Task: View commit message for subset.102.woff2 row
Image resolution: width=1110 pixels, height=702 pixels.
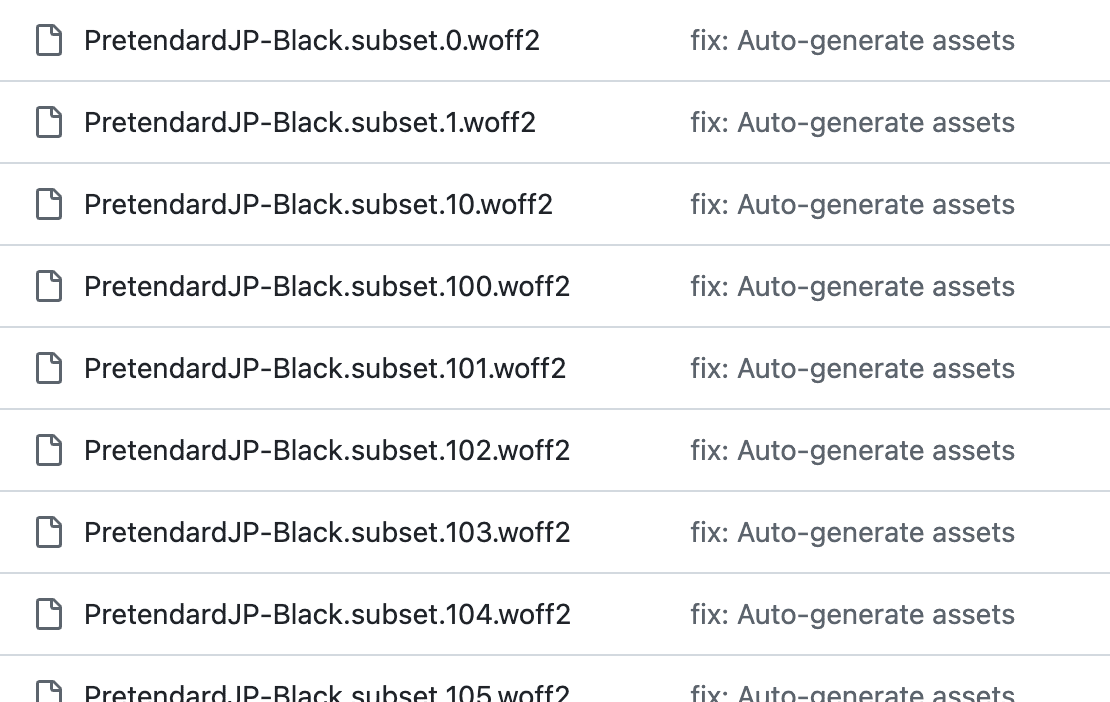Action: pyautogui.click(x=852, y=451)
